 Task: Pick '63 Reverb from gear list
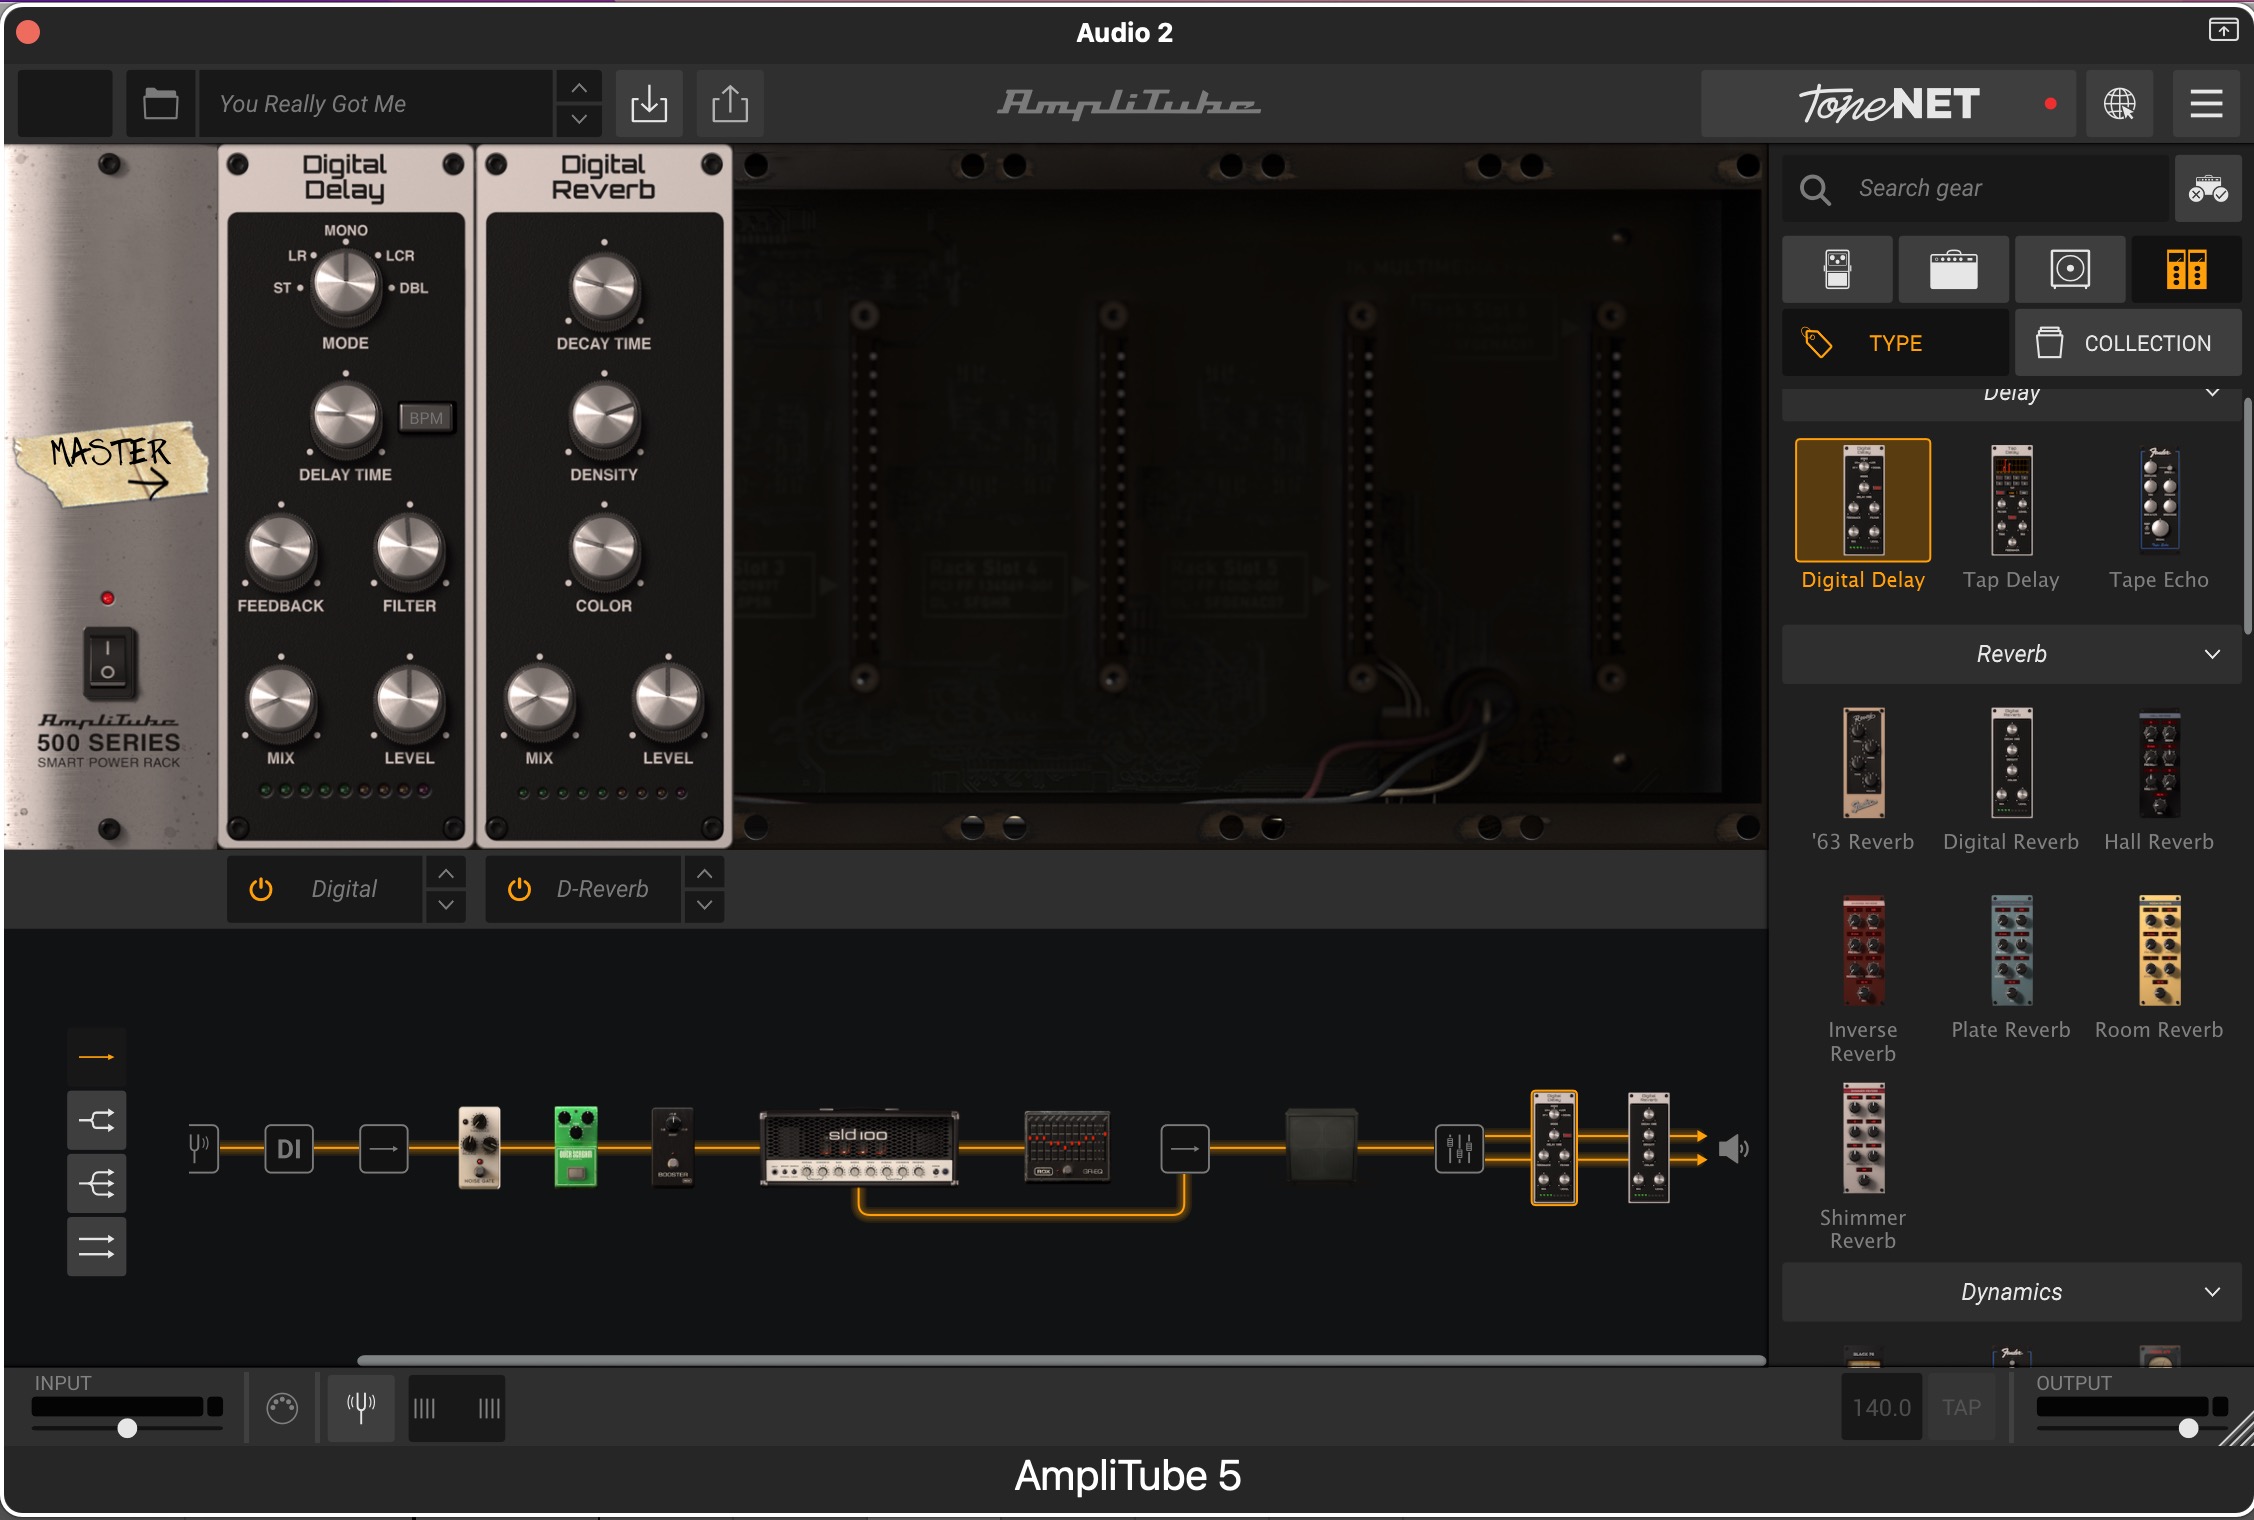[x=1863, y=779]
